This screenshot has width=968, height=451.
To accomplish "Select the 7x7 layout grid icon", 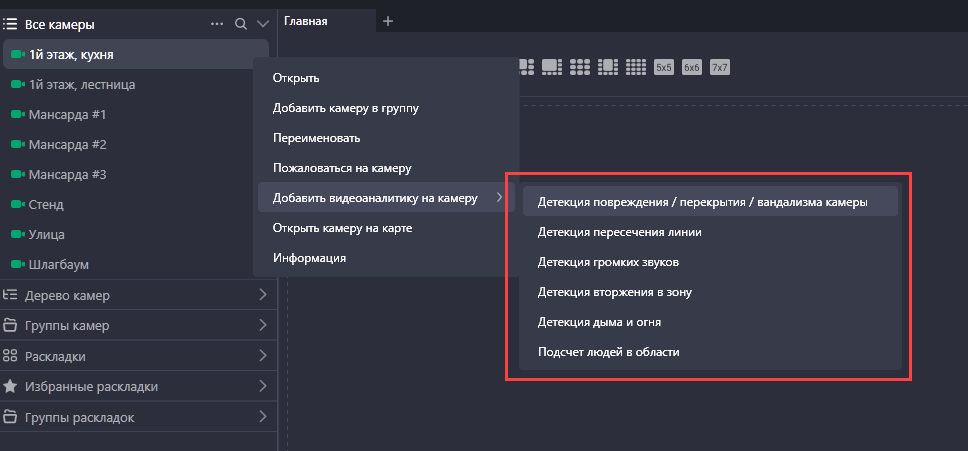I will coord(719,67).
